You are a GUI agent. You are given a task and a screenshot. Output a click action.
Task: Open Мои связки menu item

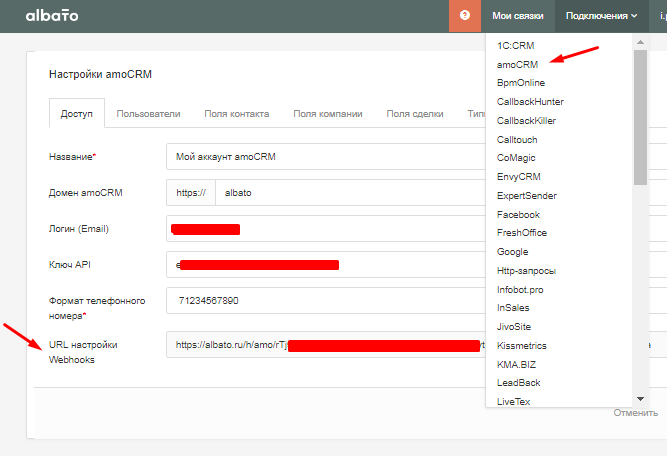[518, 16]
